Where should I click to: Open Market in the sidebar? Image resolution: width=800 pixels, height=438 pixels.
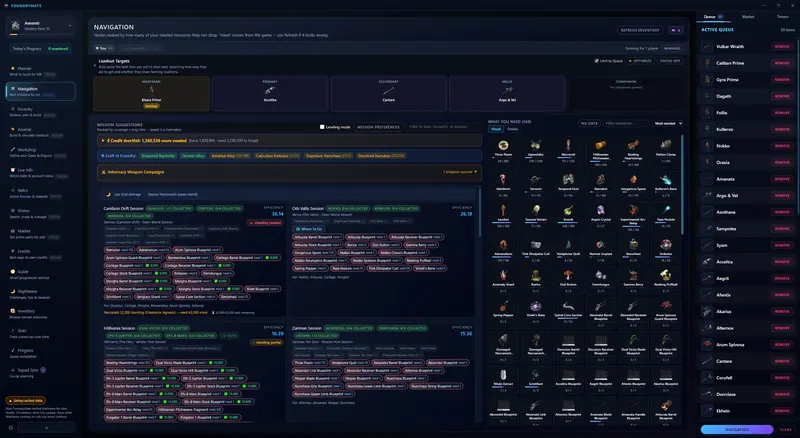pyautogui.click(x=40, y=233)
